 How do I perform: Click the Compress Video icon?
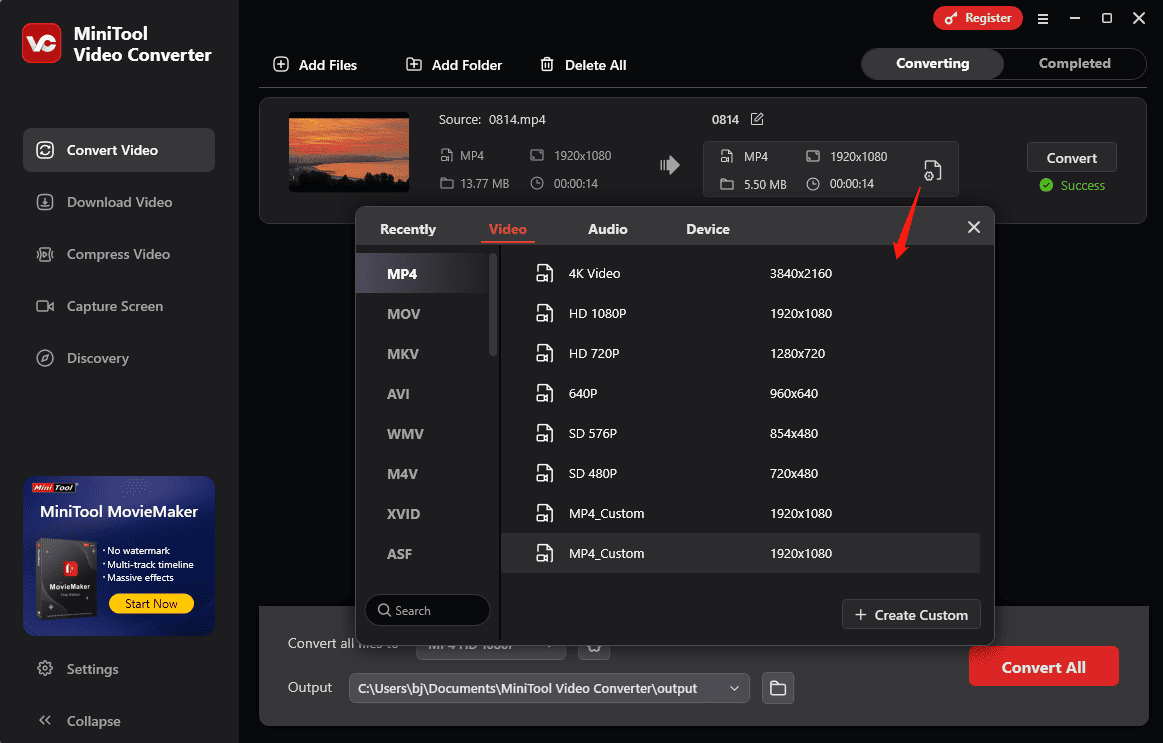click(45, 254)
